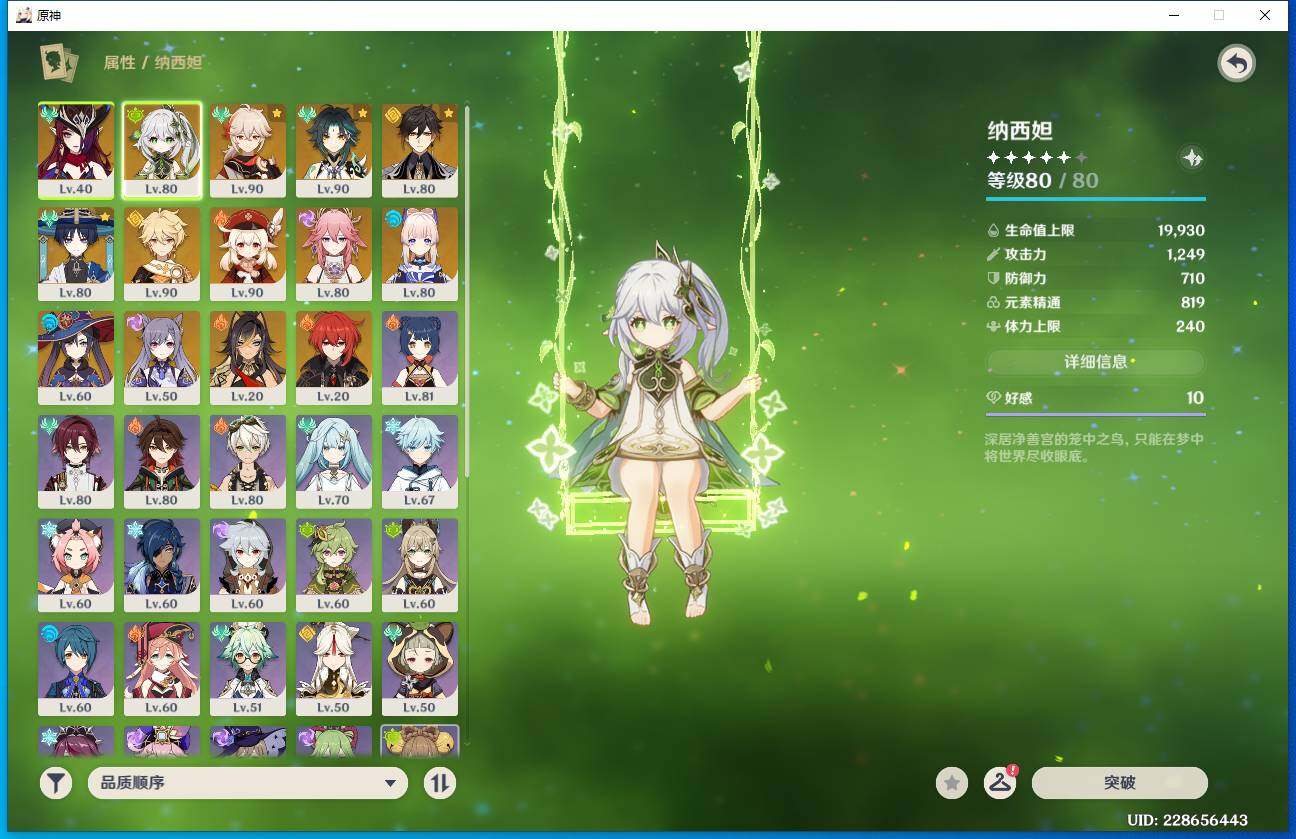
Task: Click the character name 纳西妲 heading
Action: click(x=1020, y=130)
